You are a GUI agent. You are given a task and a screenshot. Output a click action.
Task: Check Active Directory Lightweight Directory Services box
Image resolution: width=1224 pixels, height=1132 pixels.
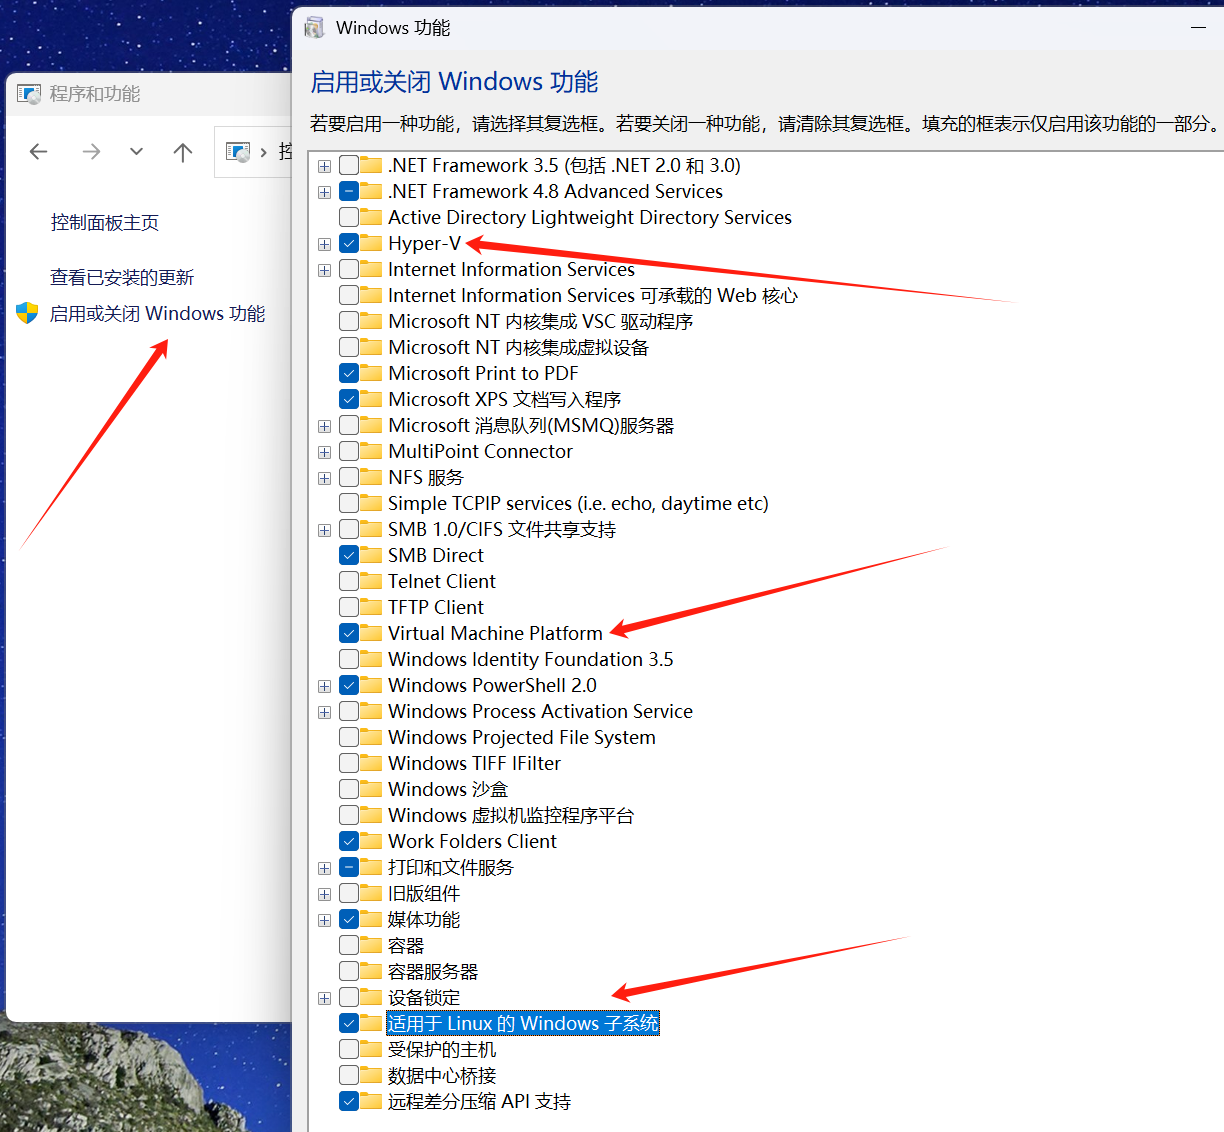coord(349,217)
